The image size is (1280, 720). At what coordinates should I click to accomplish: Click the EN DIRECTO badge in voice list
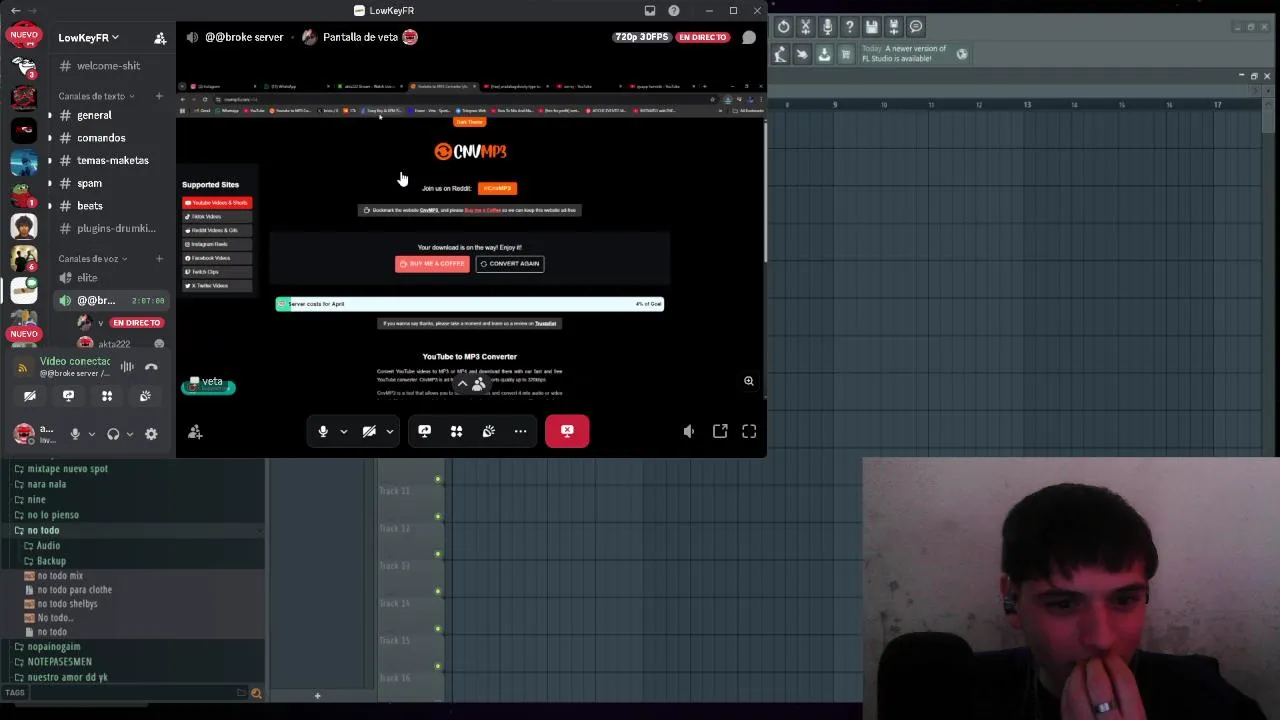(x=136, y=323)
